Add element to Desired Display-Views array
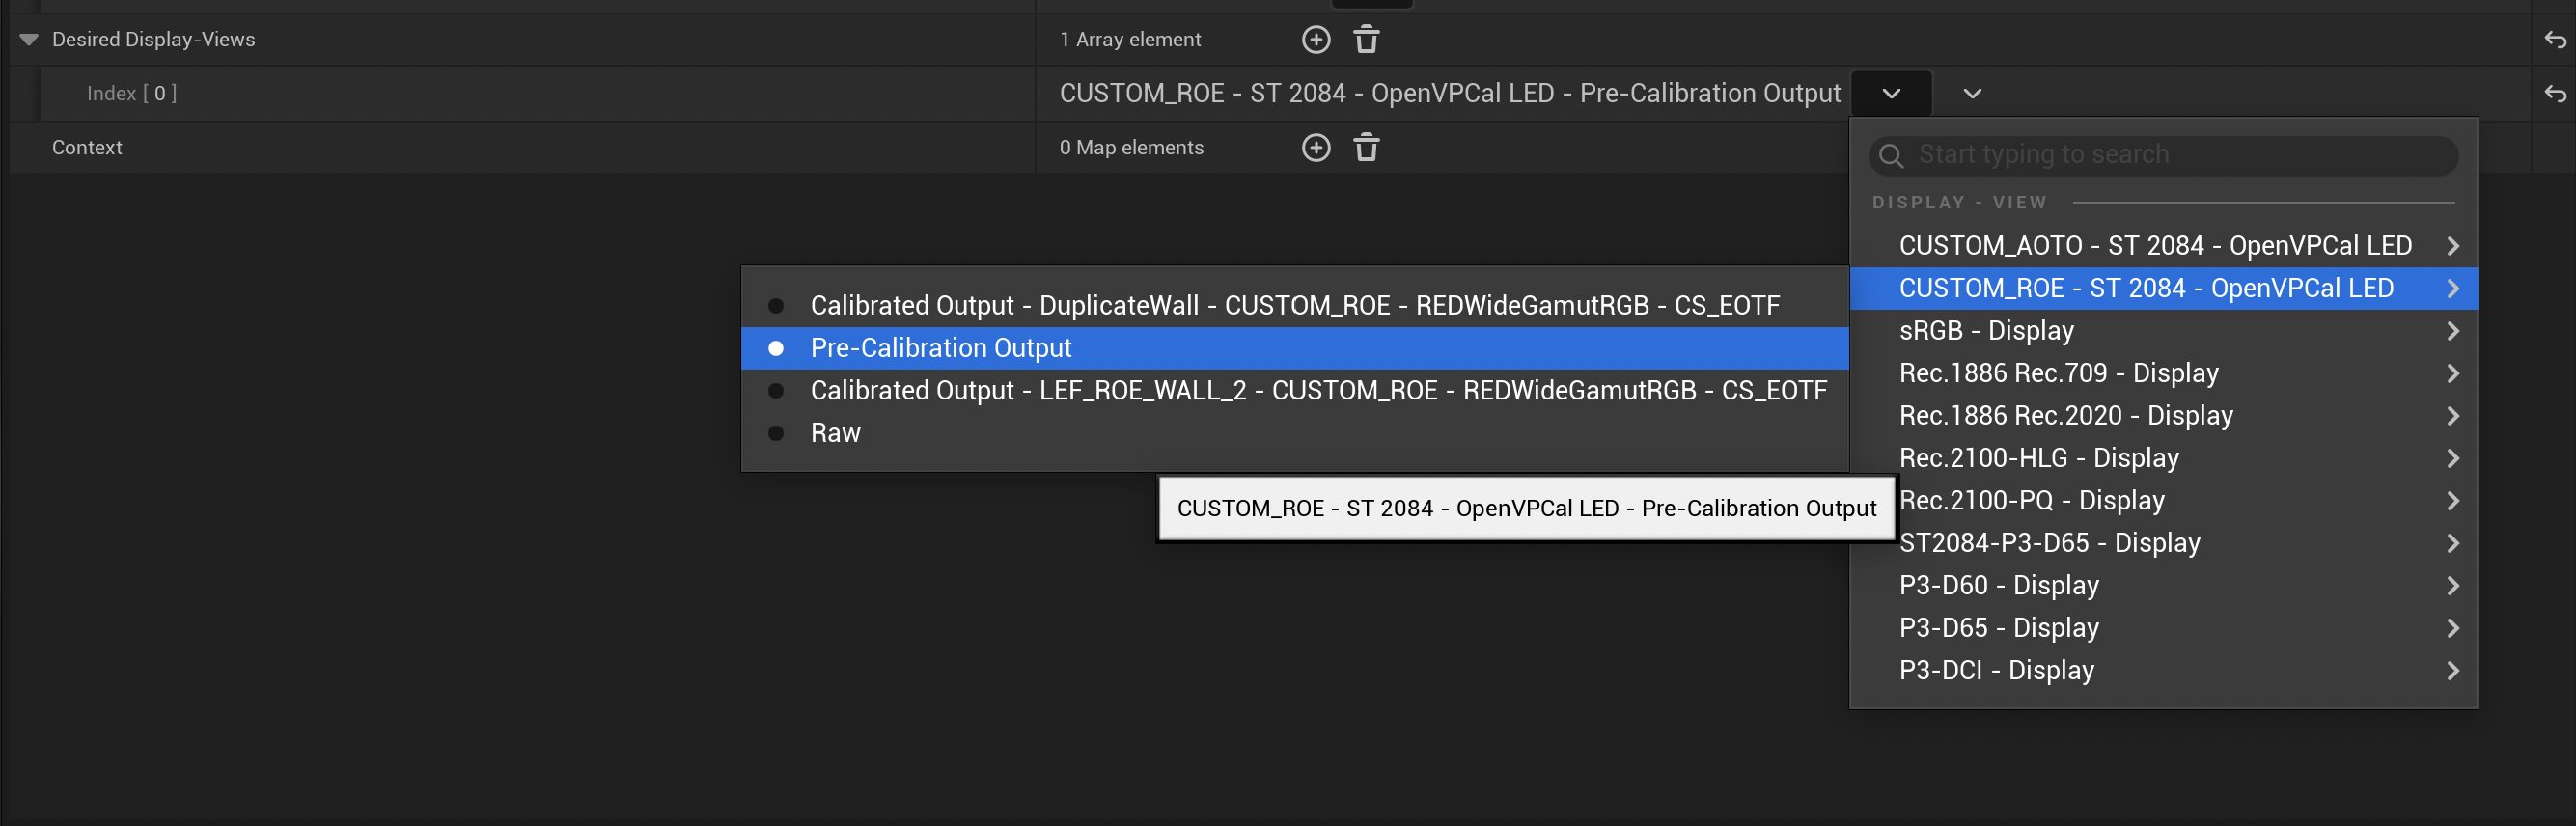 (x=1316, y=40)
